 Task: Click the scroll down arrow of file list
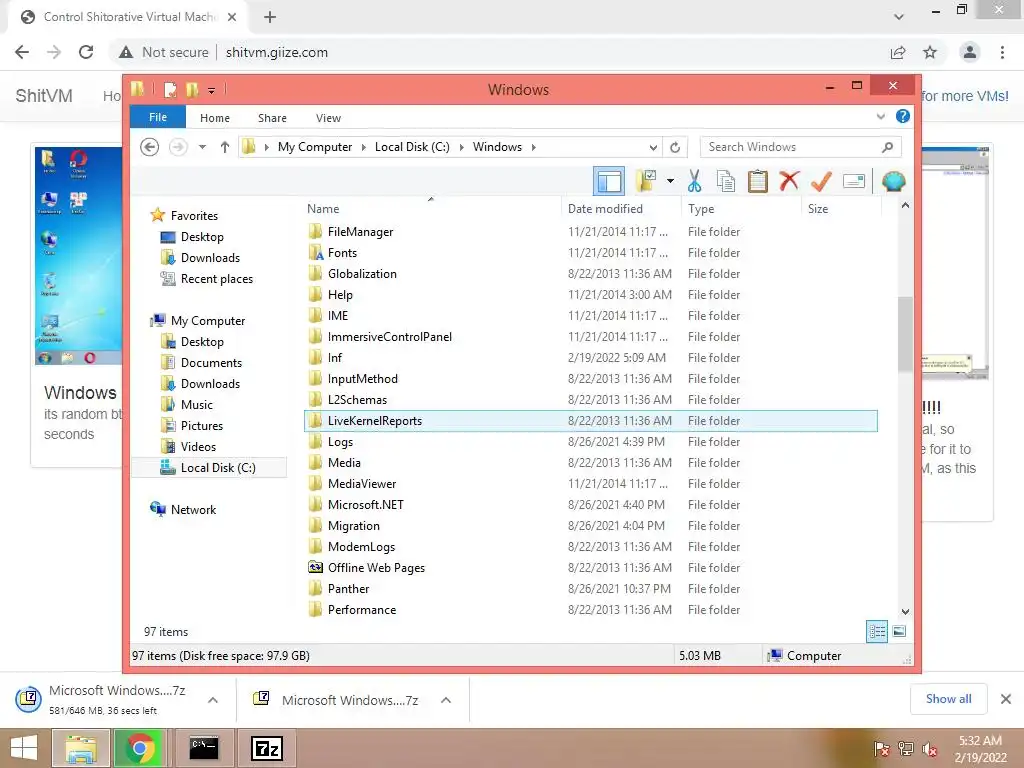905,612
